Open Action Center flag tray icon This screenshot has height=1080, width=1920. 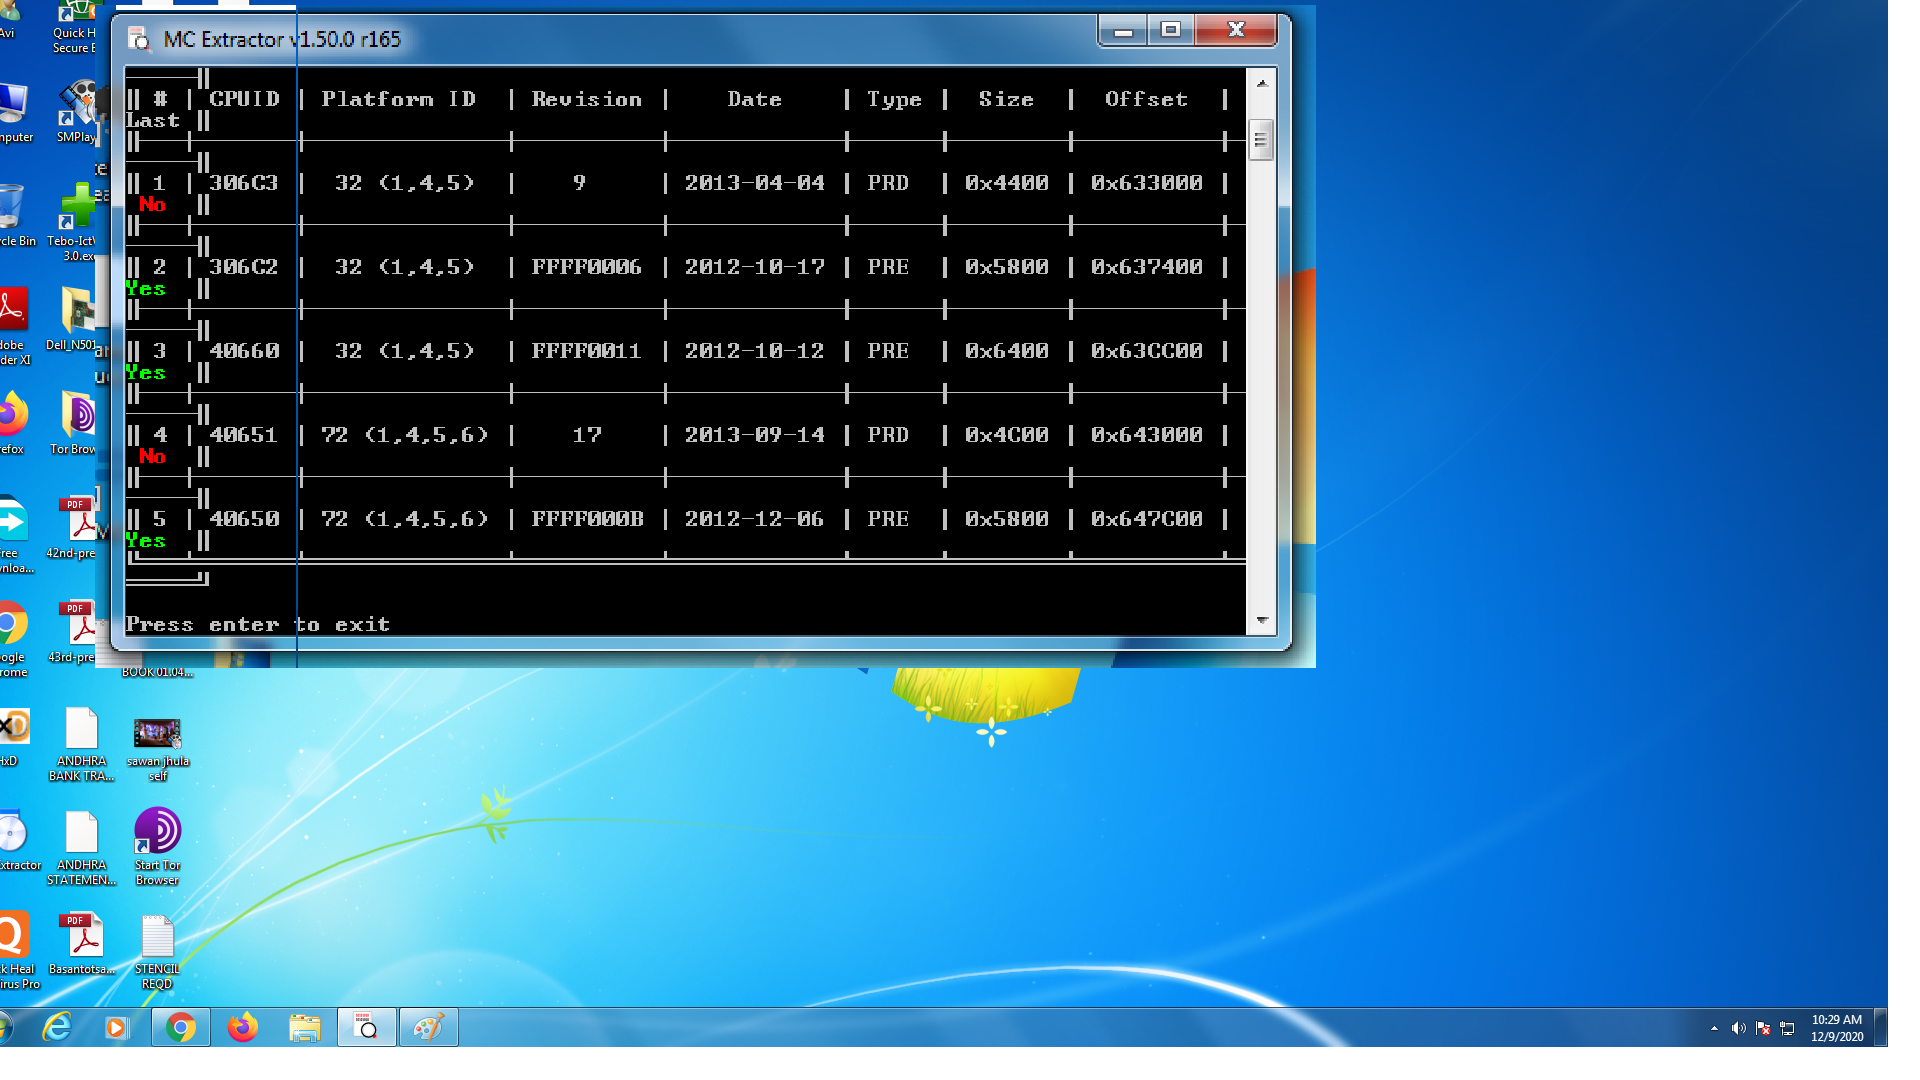(1763, 1028)
